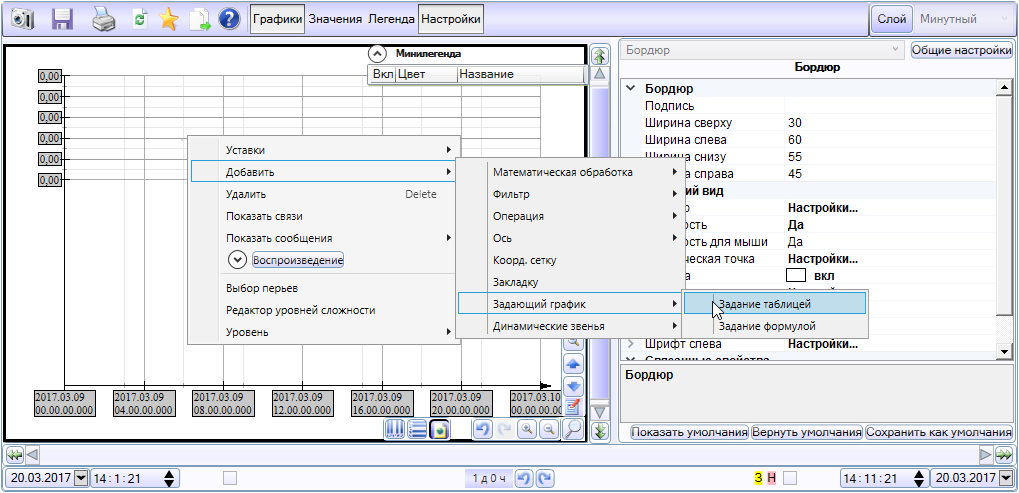The height and width of the screenshot is (493, 1019).
Task: Click 'Редактор уровней сложности' menu entry
Action: tap(324, 310)
